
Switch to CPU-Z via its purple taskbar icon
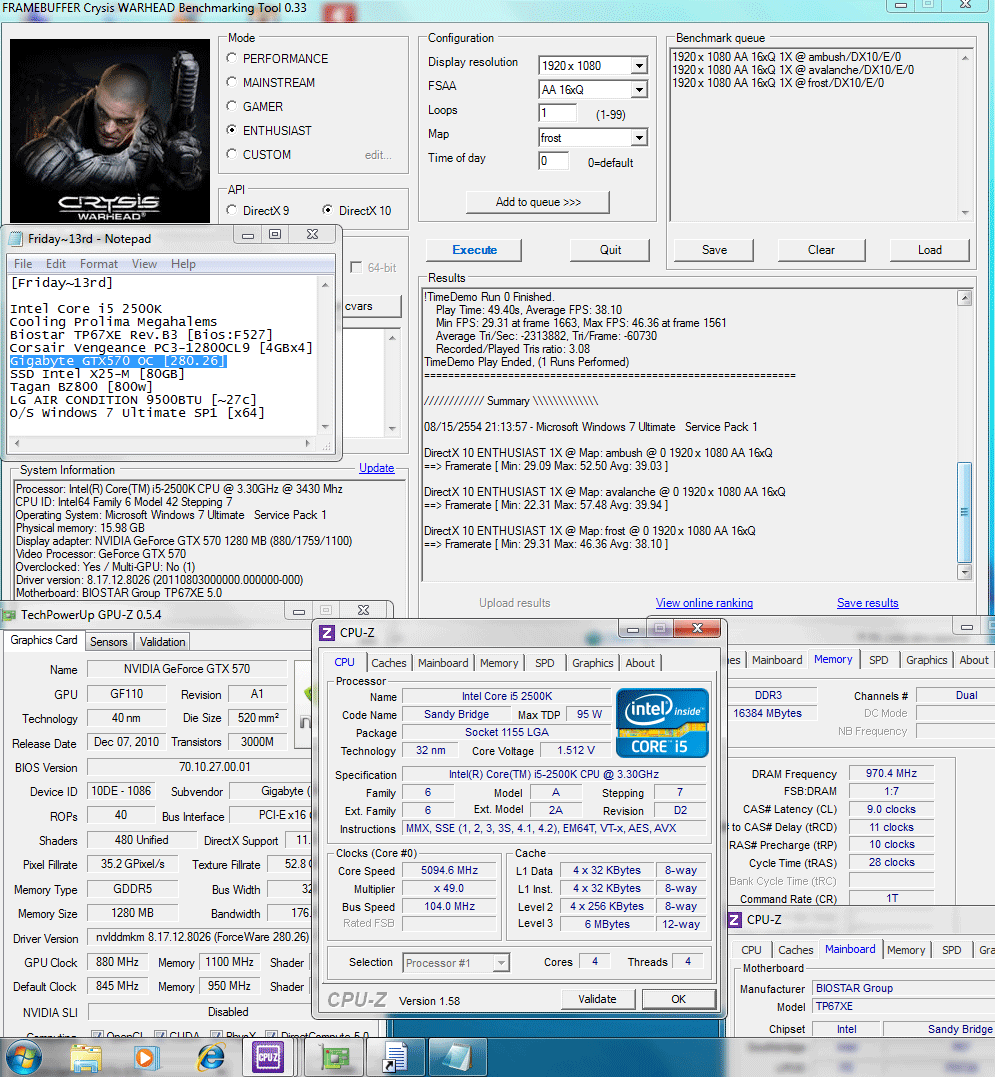[x=268, y=1057]
